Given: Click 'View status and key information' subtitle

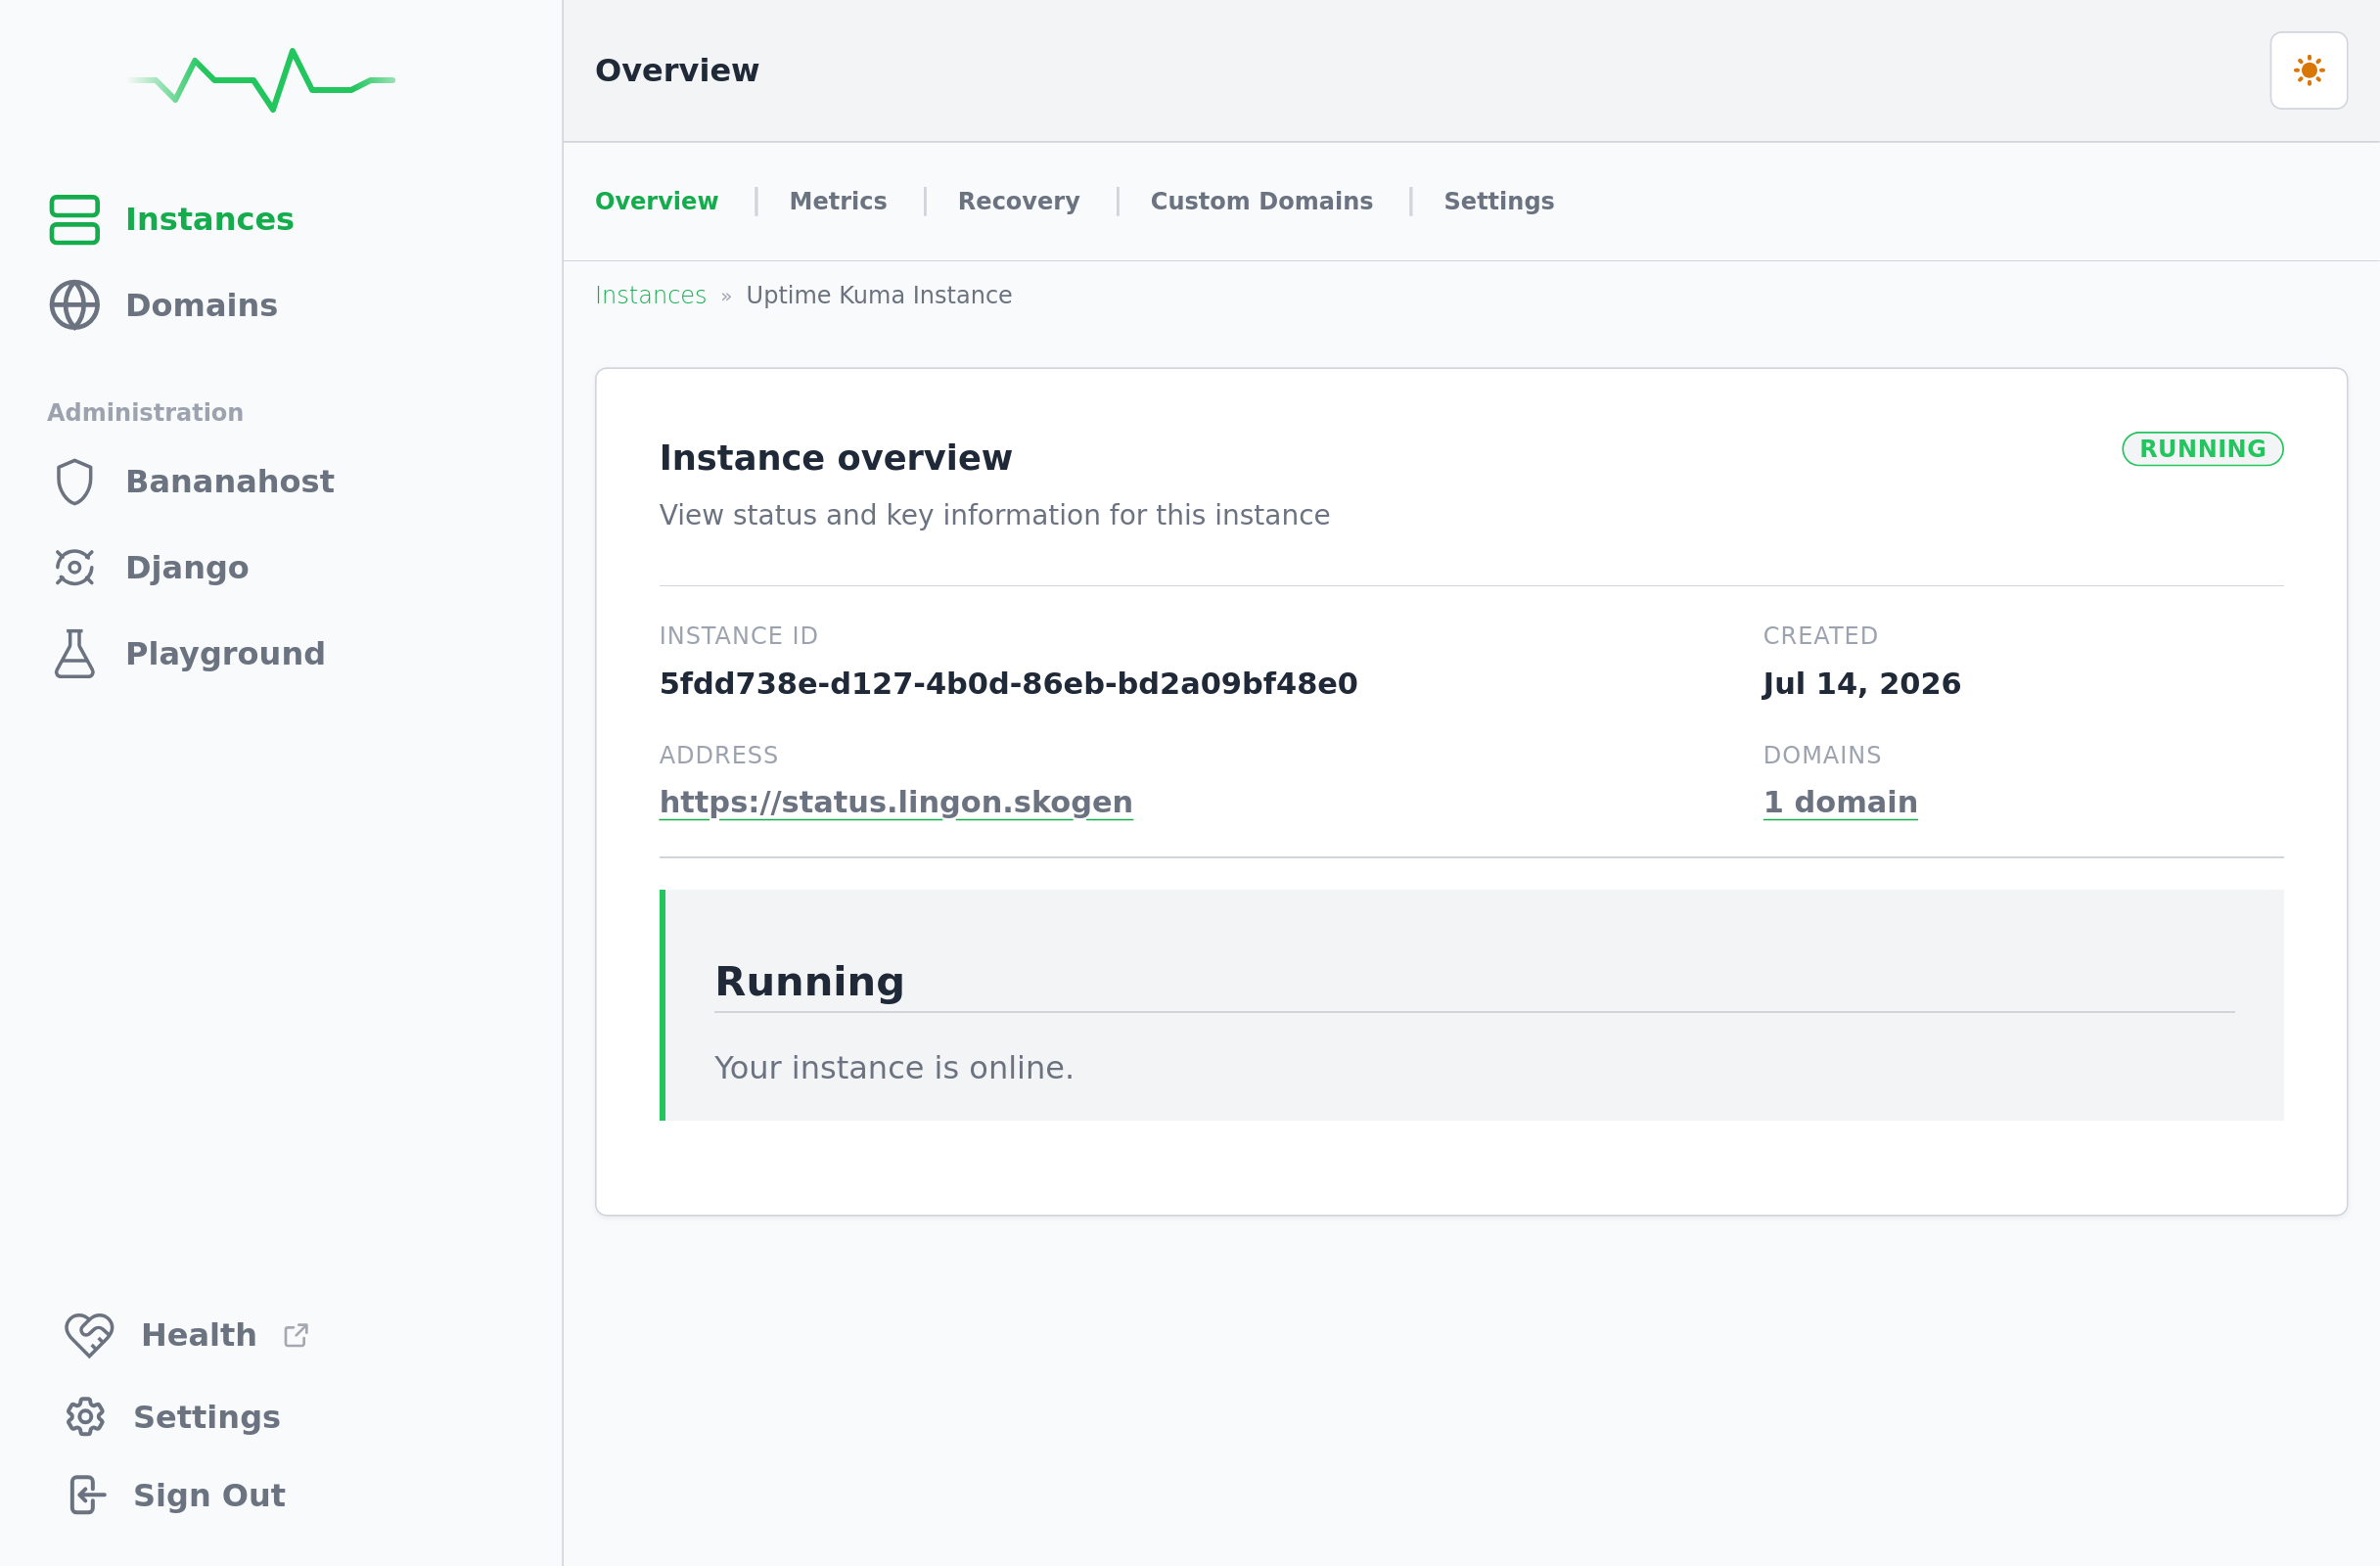Looking at the screenshot, I should [x=995, y=515].
